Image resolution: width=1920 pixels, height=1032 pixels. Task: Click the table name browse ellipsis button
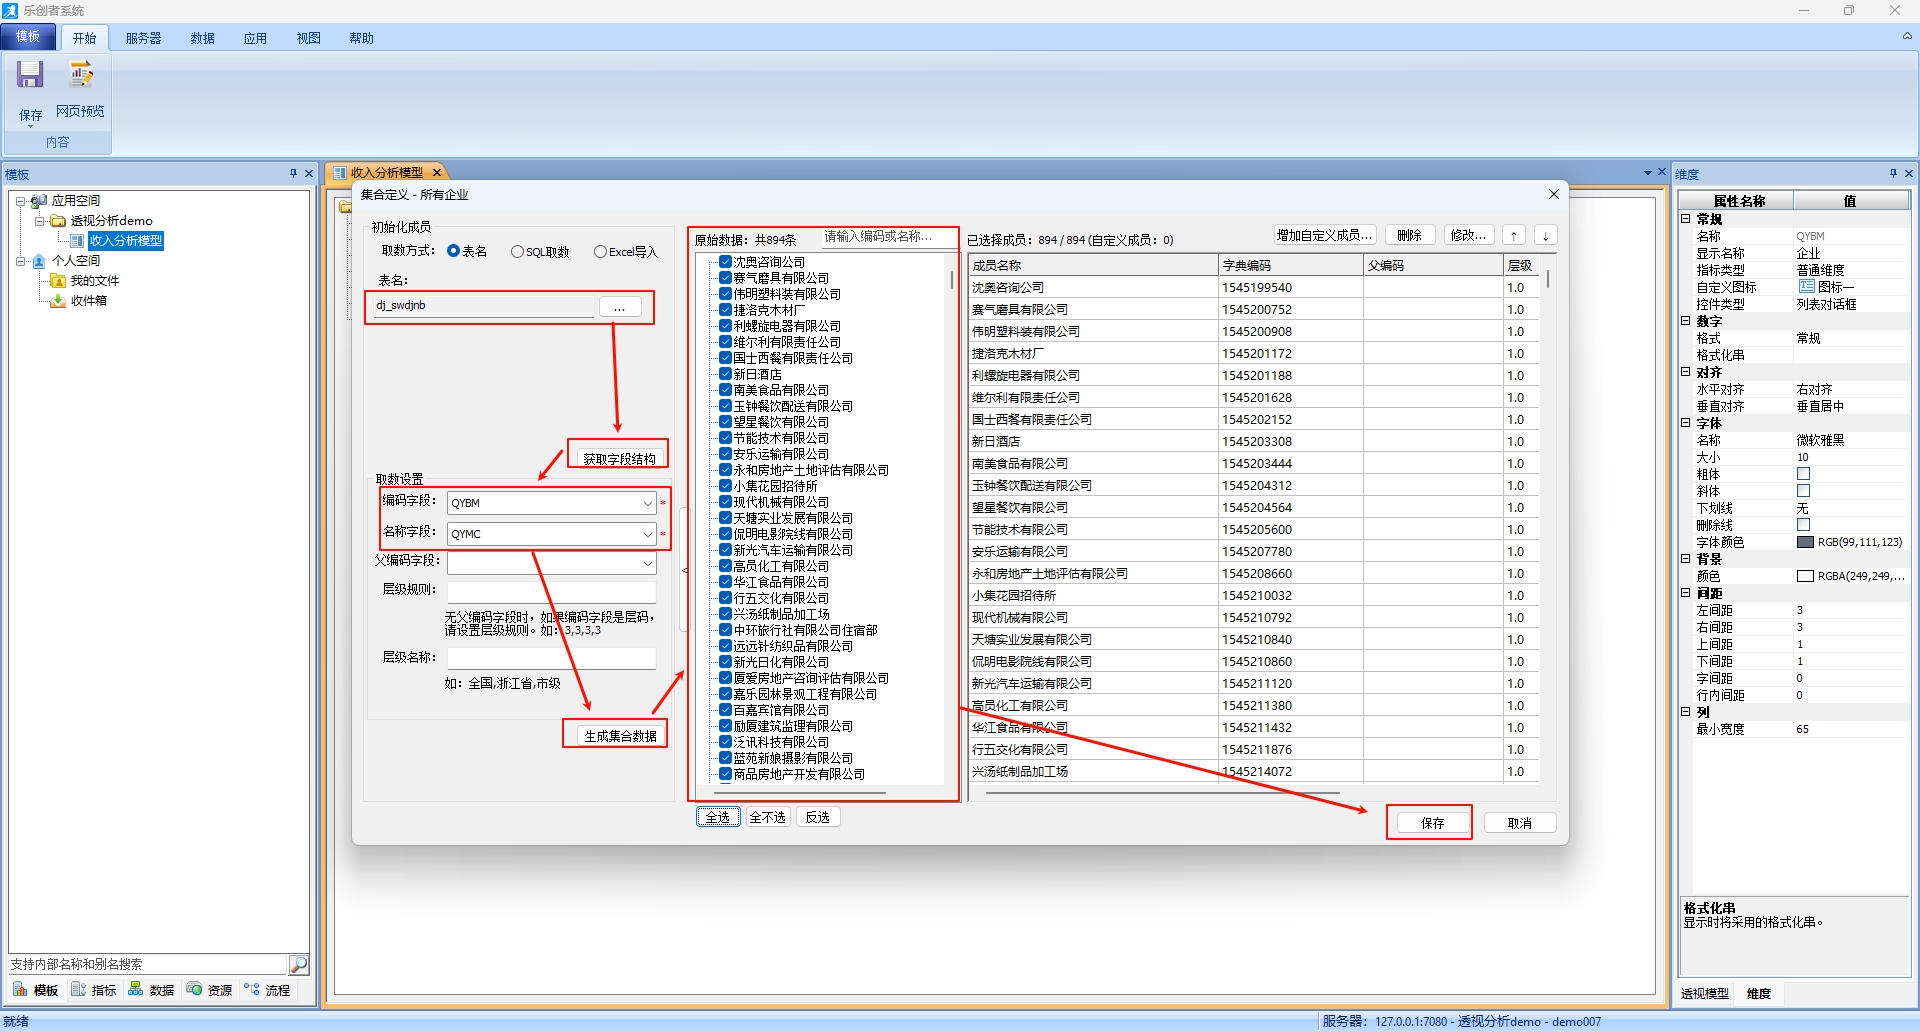(x=620, y=307)
